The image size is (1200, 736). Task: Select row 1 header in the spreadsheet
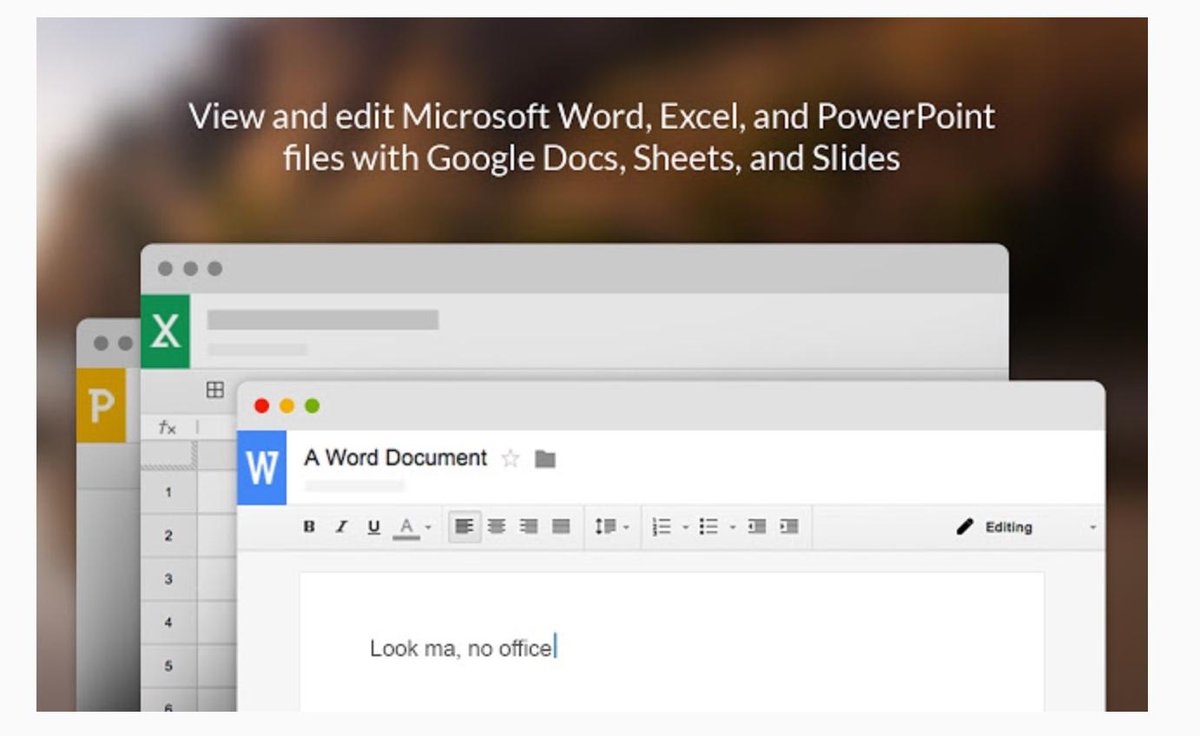pos(168,492)
